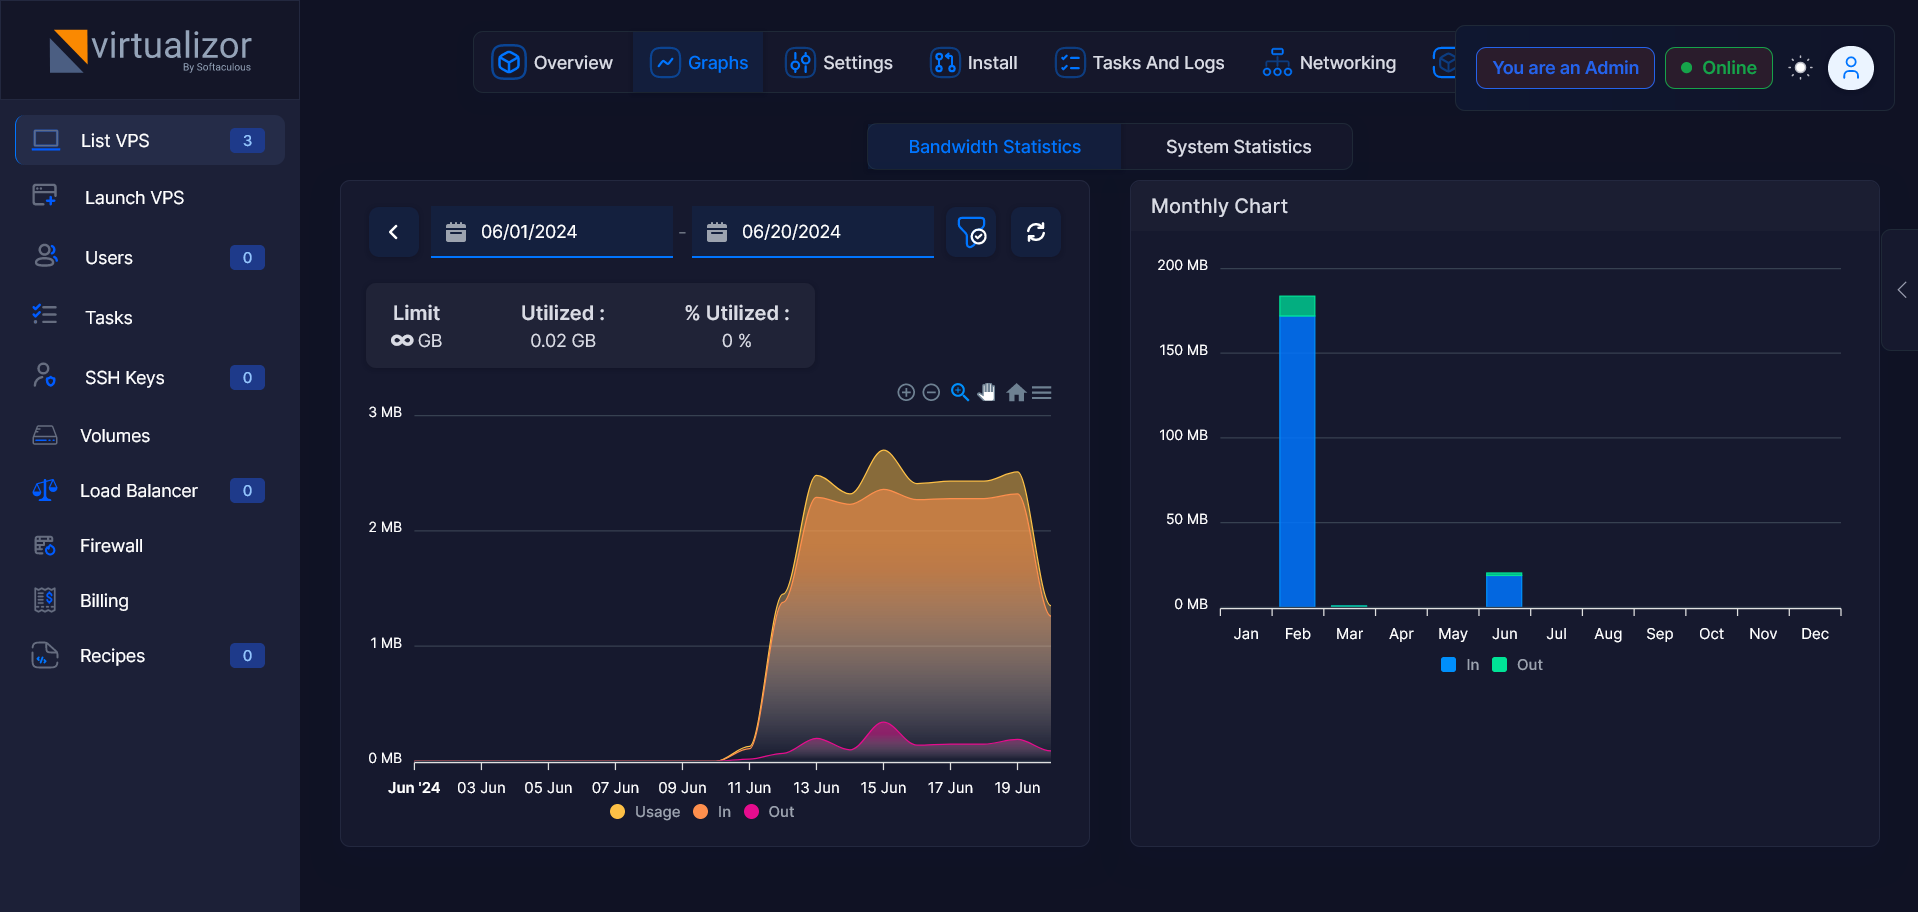Toggle Out series in bandwidth legend
The width and height of the screenshot is (1918, 912).
(769, 812)
